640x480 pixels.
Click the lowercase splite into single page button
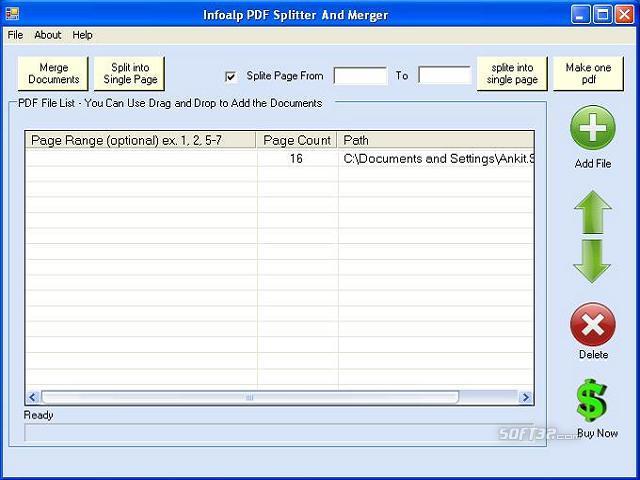pyautogui.click(x=512, y=73)
